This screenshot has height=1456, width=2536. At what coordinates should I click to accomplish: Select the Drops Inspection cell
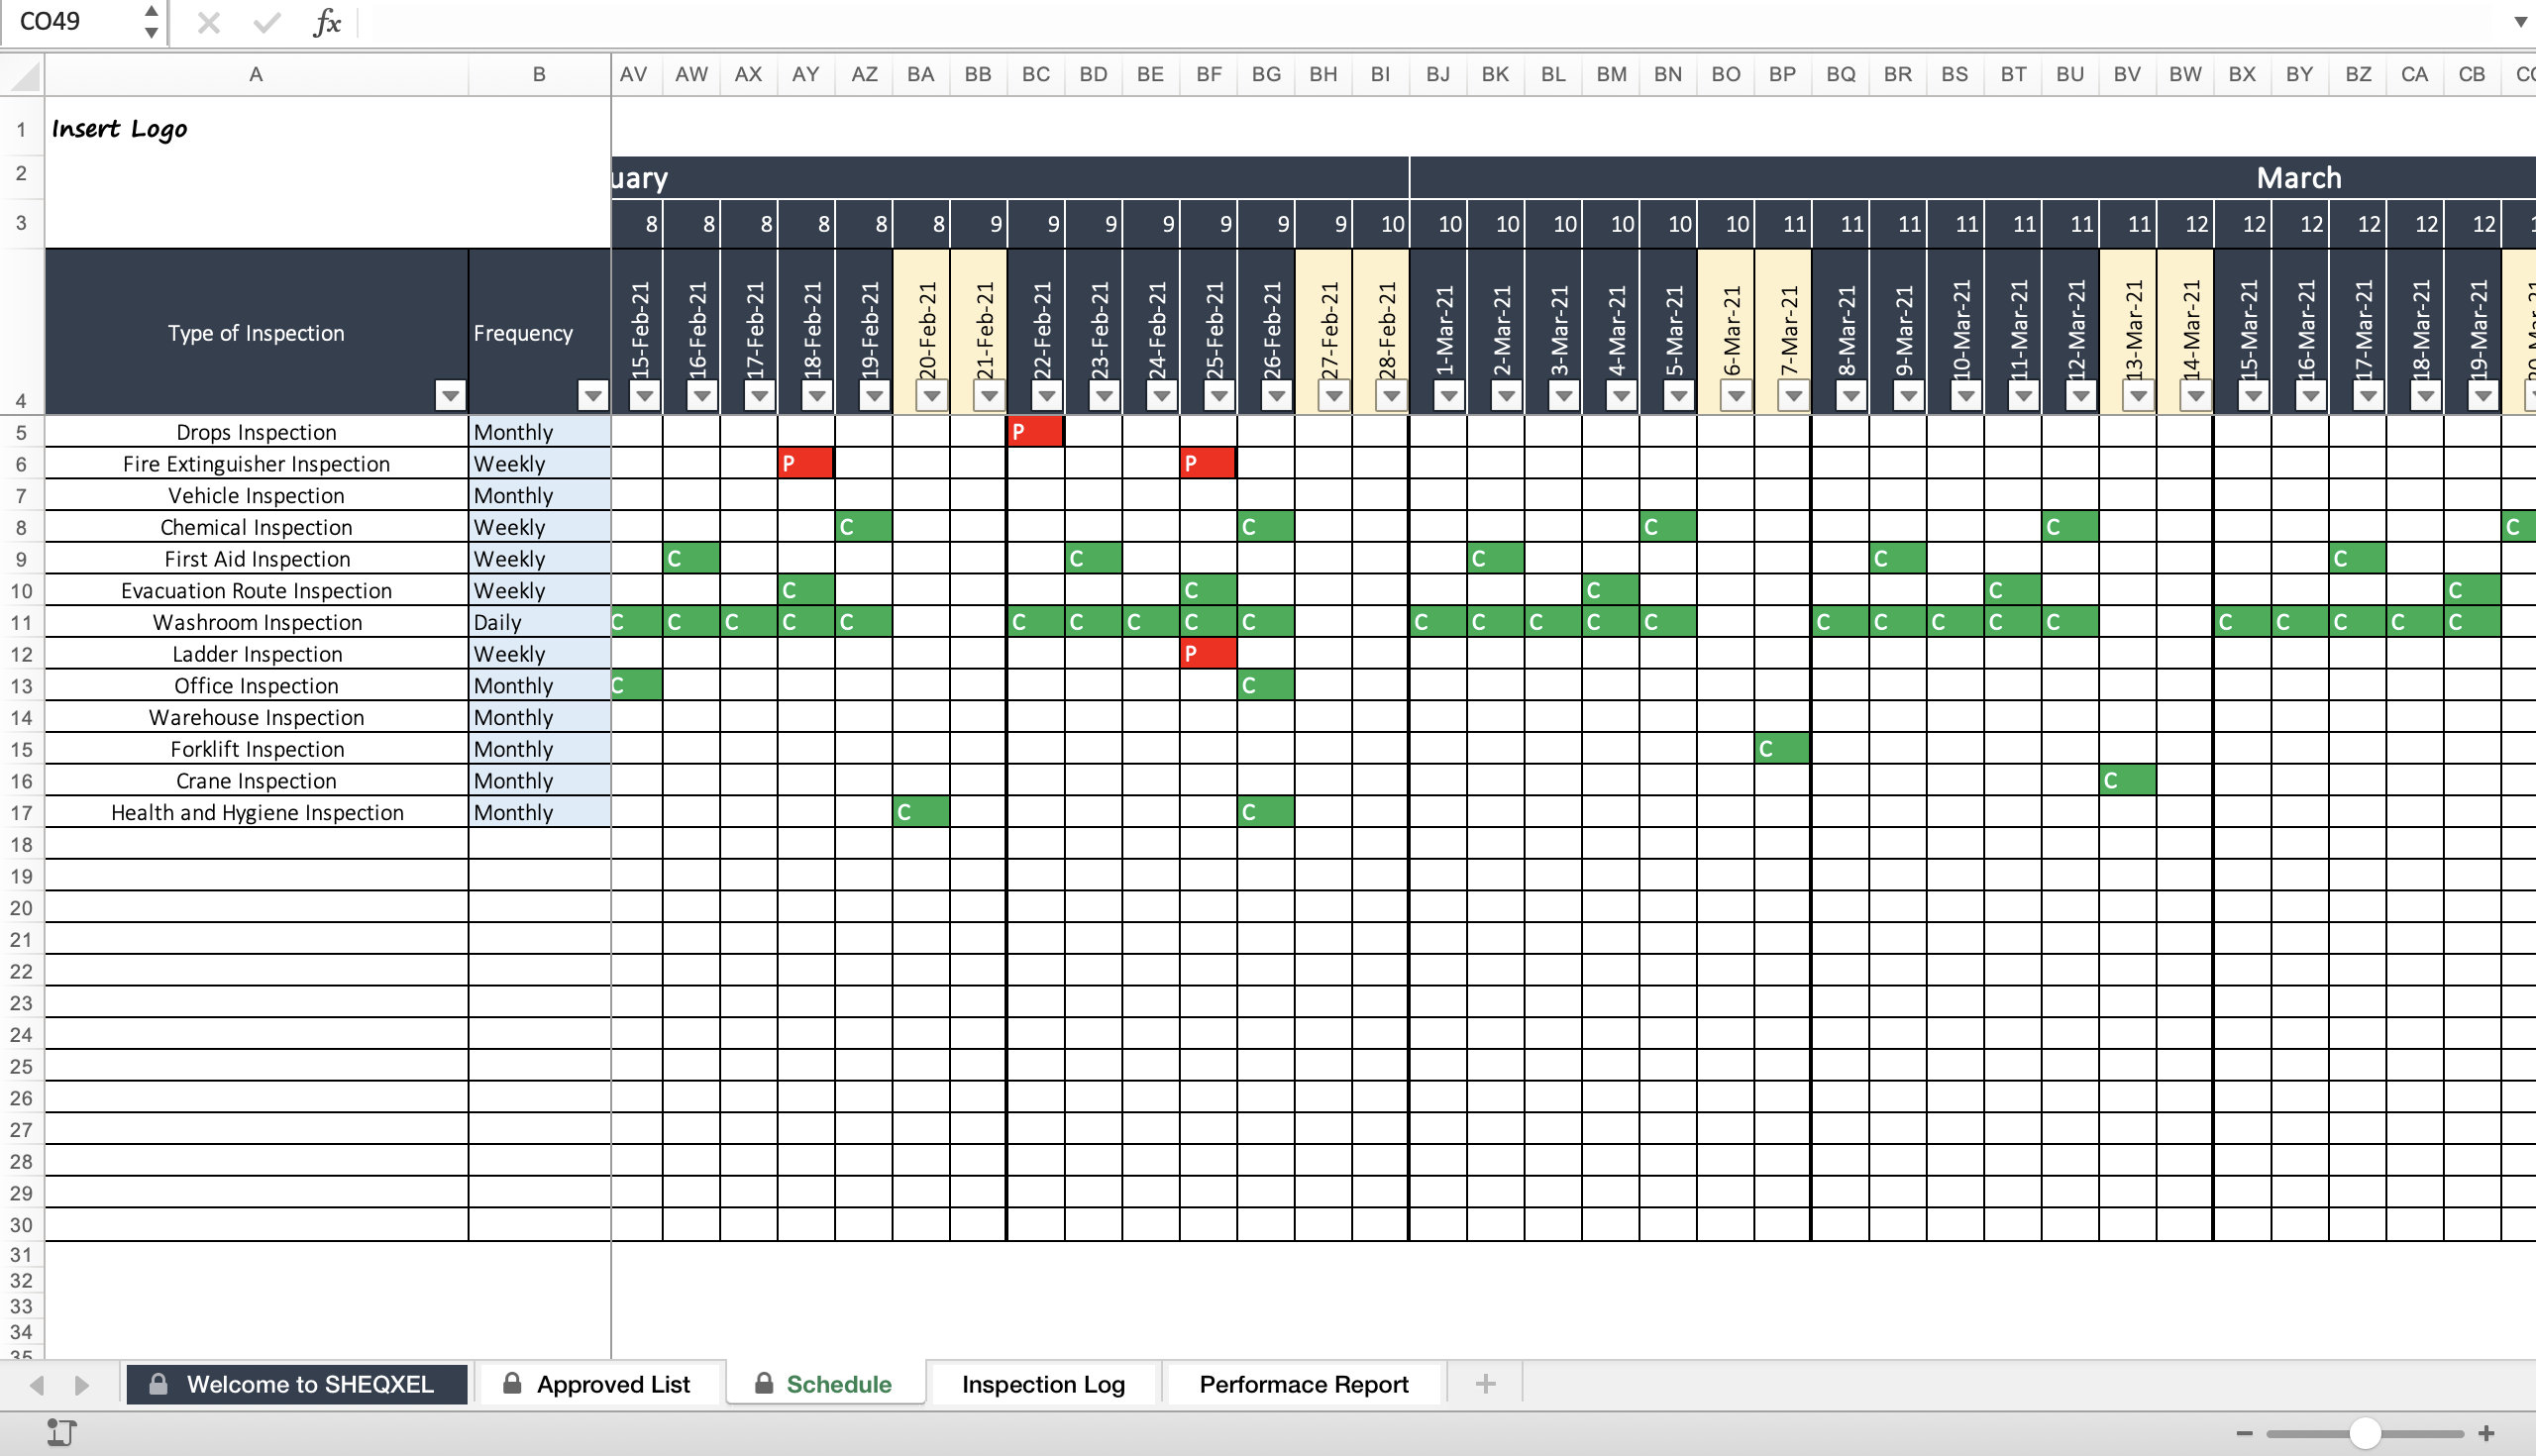pos(256,432)
